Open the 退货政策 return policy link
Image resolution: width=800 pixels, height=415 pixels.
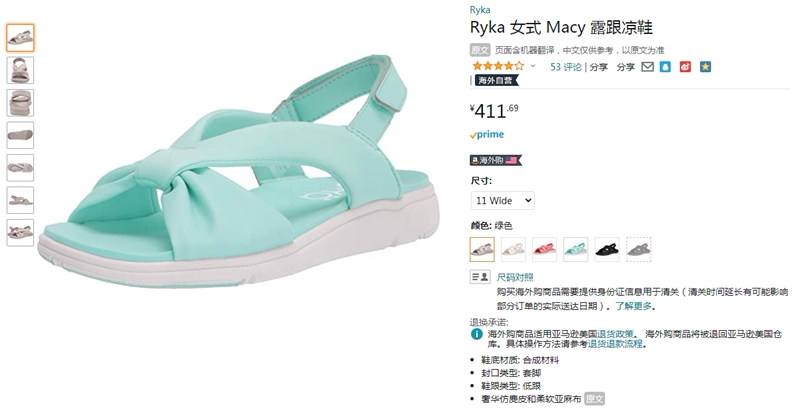coord(615,332)
